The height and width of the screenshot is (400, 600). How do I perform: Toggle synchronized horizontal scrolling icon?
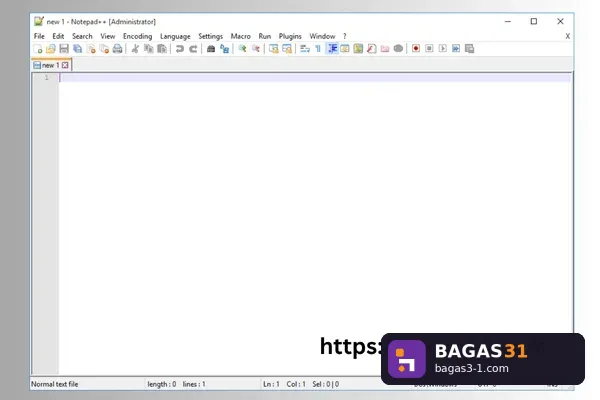287,49
